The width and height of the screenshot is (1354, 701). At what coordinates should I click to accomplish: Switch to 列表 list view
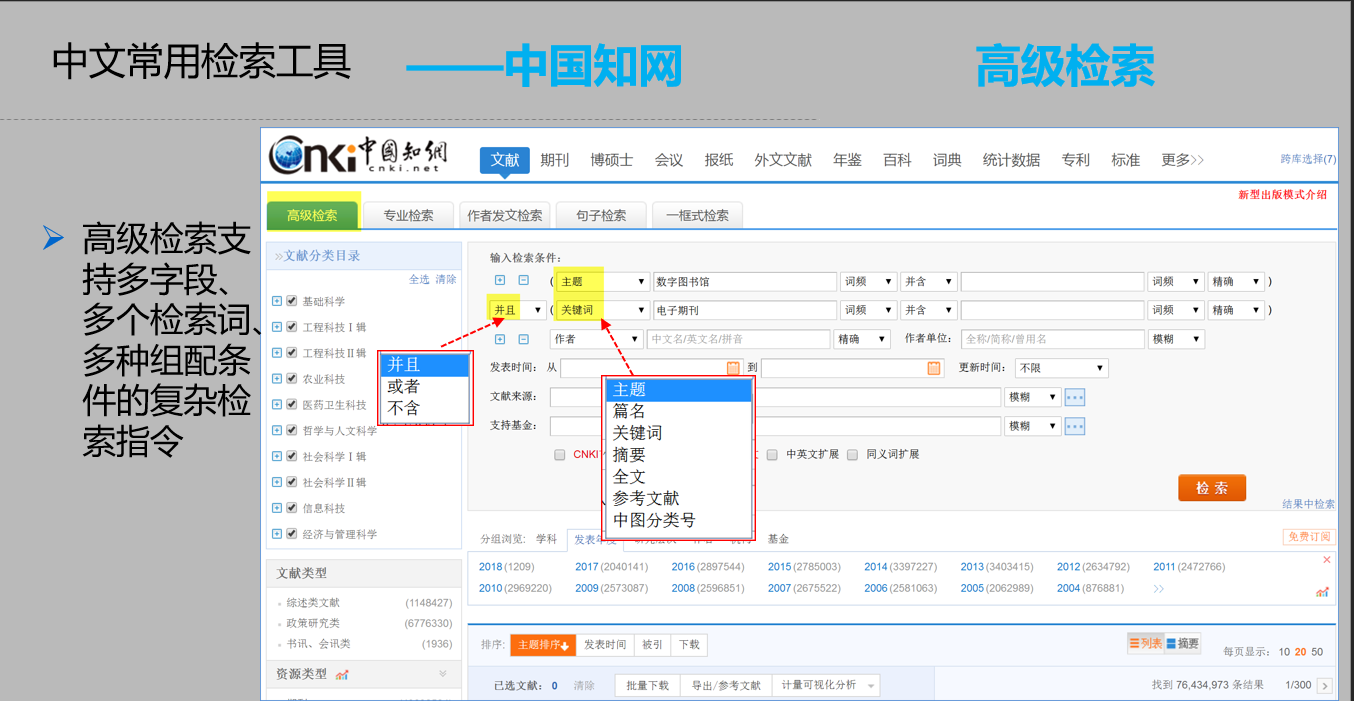(x=1146, y=643)
